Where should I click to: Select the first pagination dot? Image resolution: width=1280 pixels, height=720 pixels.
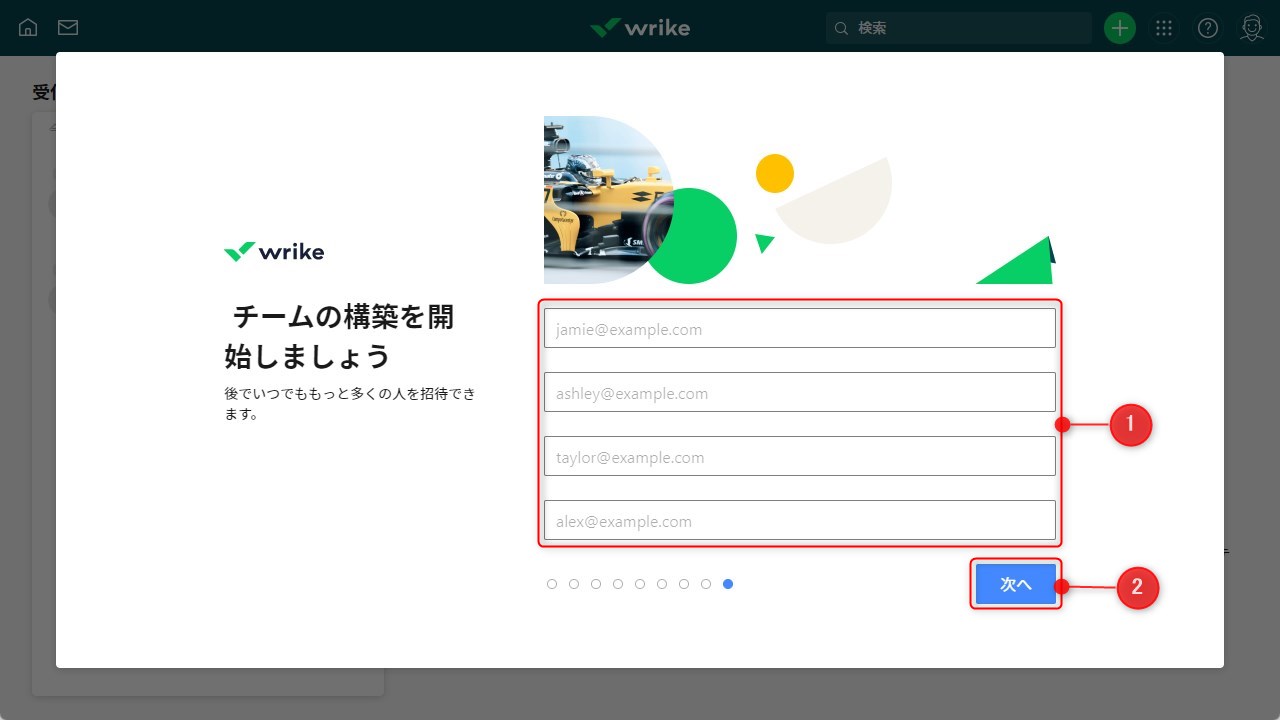click(x=552, y=583)
